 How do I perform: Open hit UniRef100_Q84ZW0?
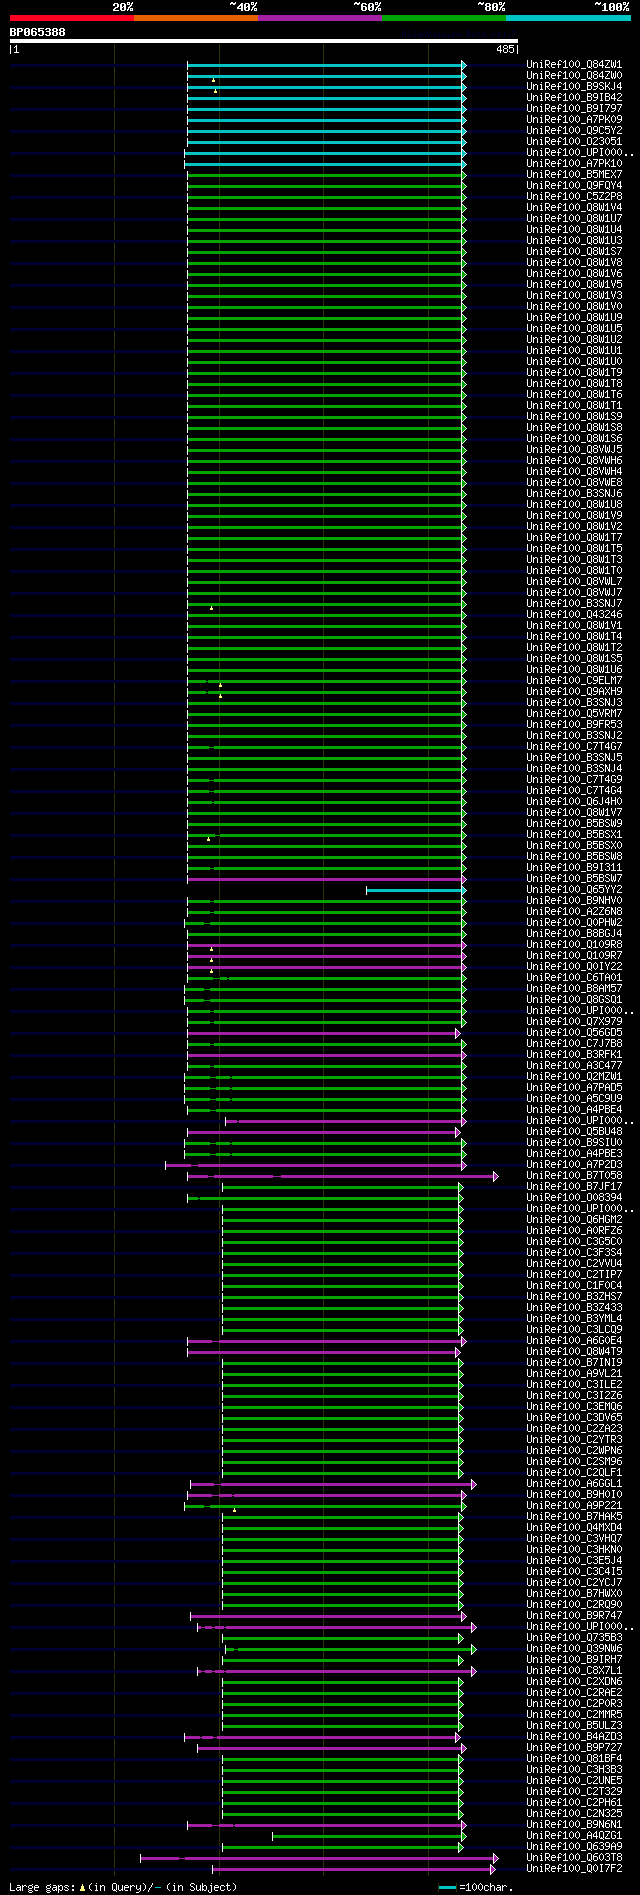574,76
